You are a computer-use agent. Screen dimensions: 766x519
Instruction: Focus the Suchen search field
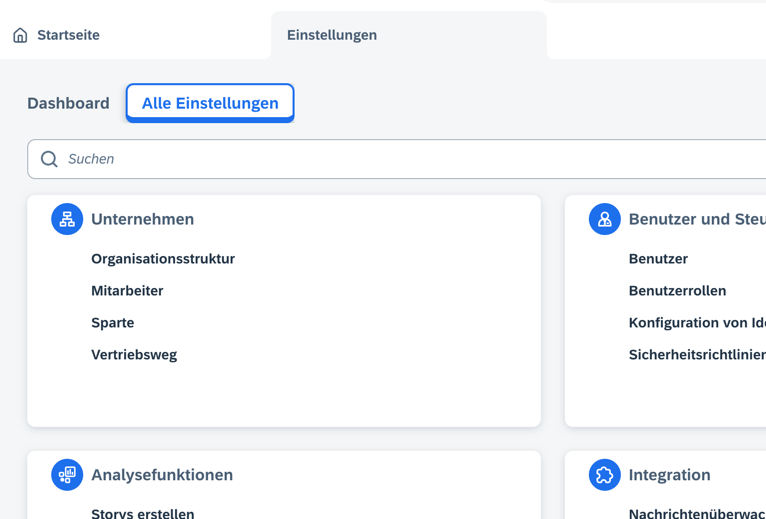pos(400,159)
